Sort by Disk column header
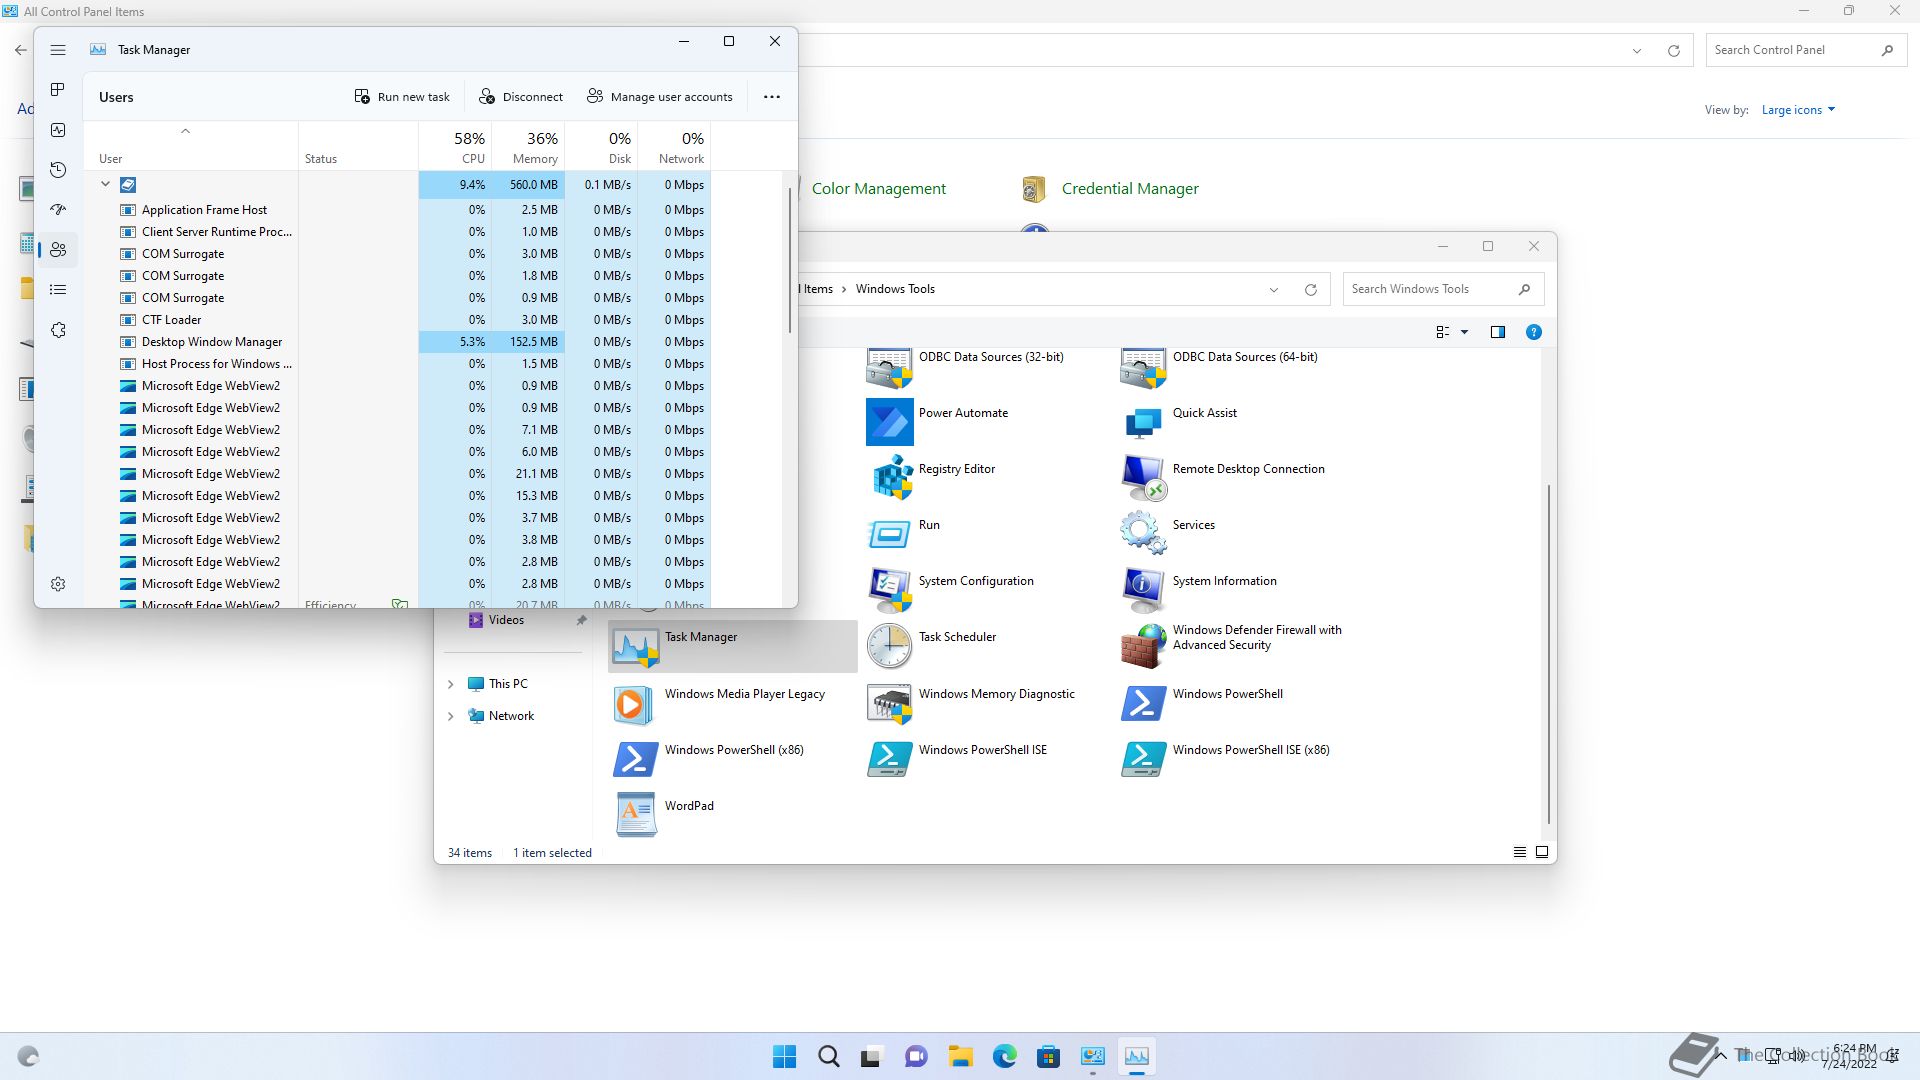1920x1080 pixels. (601, 146)
